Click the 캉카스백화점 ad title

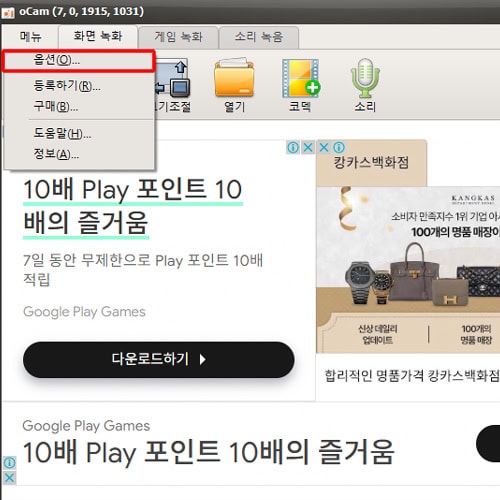tap(371, 163)
